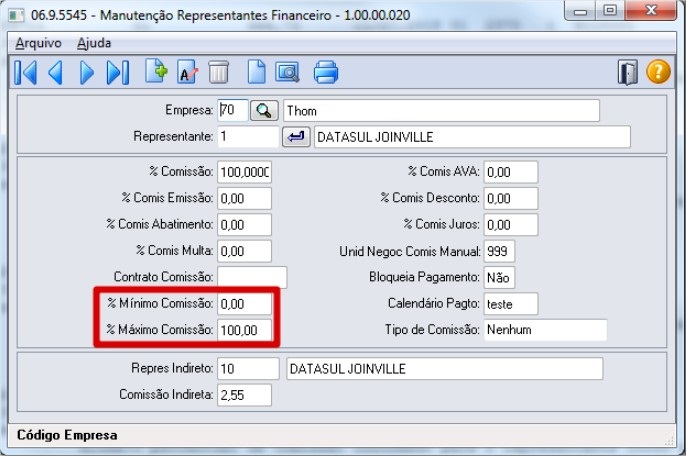Click the Bloqueia Pagamento field
The height and width of the screenshot is (456, 686).
(x=499, y=277)
